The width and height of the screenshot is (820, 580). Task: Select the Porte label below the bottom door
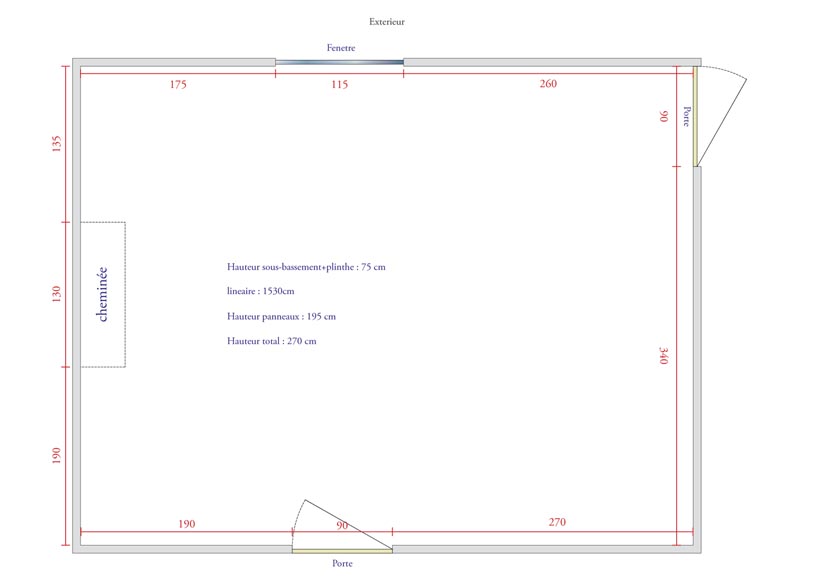342,563
